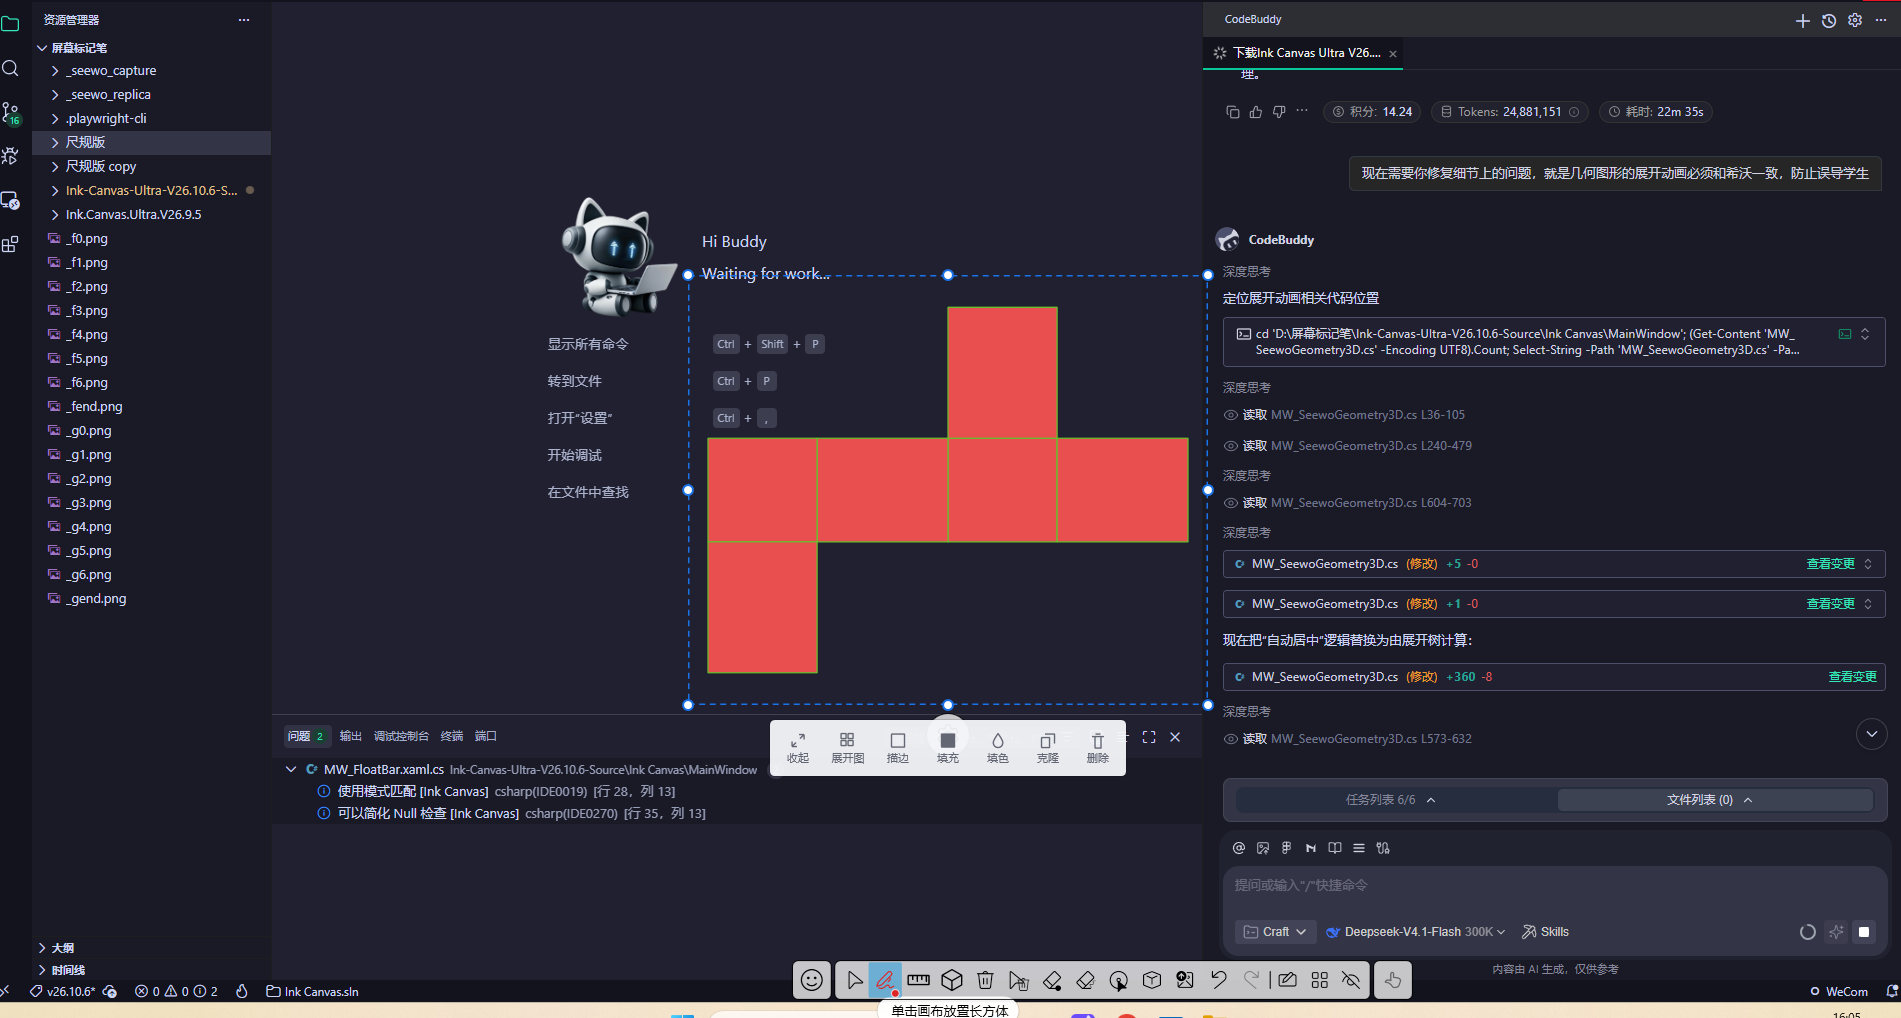This screenshot has width=1901, height=1018.
Task: Undo the last ink stroke
Action: 1218,980
